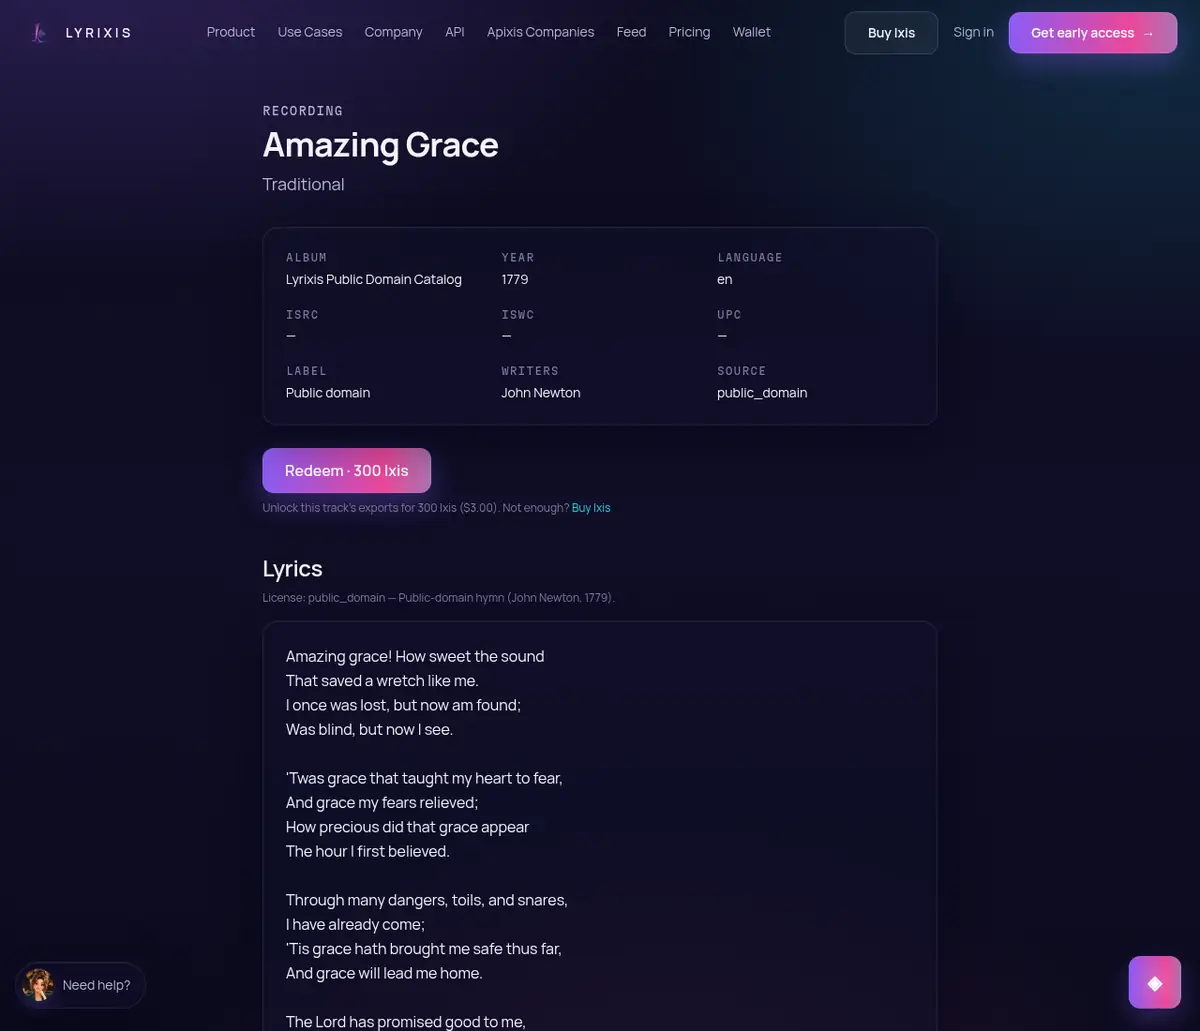View the Pricing page
Screen dimensions: 1200x1031
coord(689,32)
